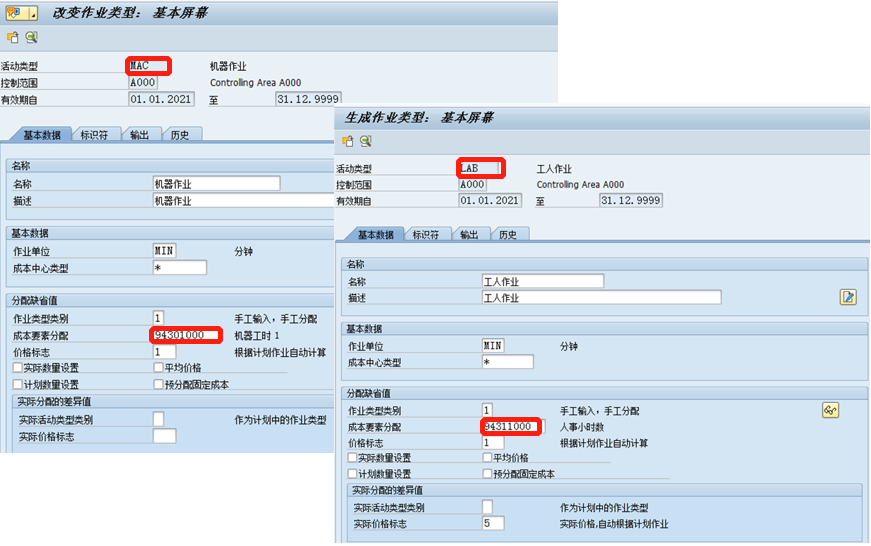Screen dimensions: 871x546
Task: Open the long text editor icon beside 工人作业 description
Action: [x=848, y=297]
